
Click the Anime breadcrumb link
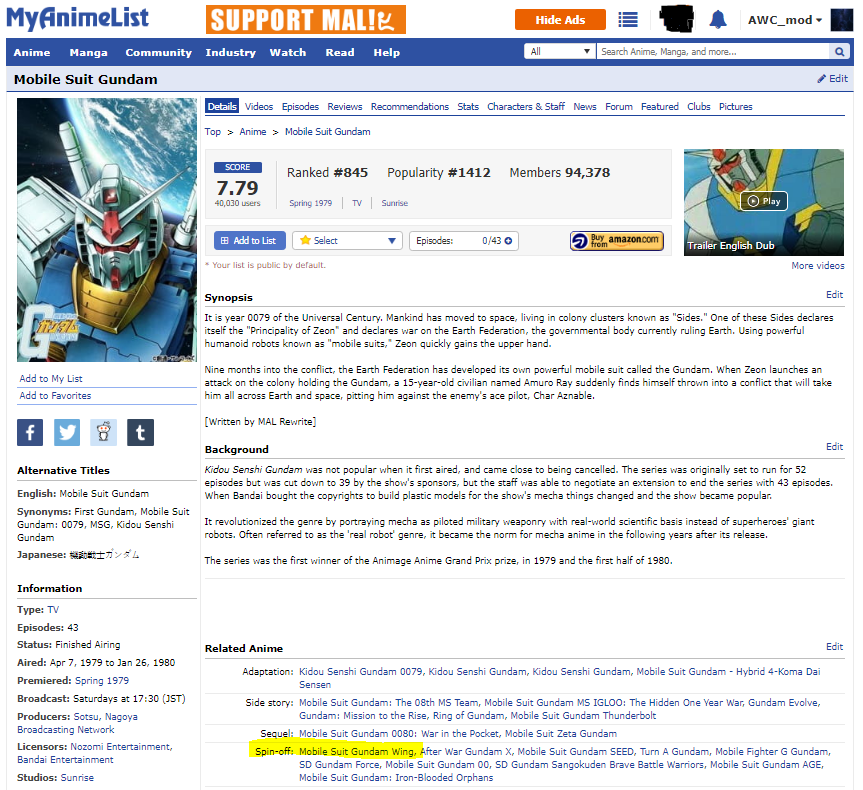click(x=253, y=132)
